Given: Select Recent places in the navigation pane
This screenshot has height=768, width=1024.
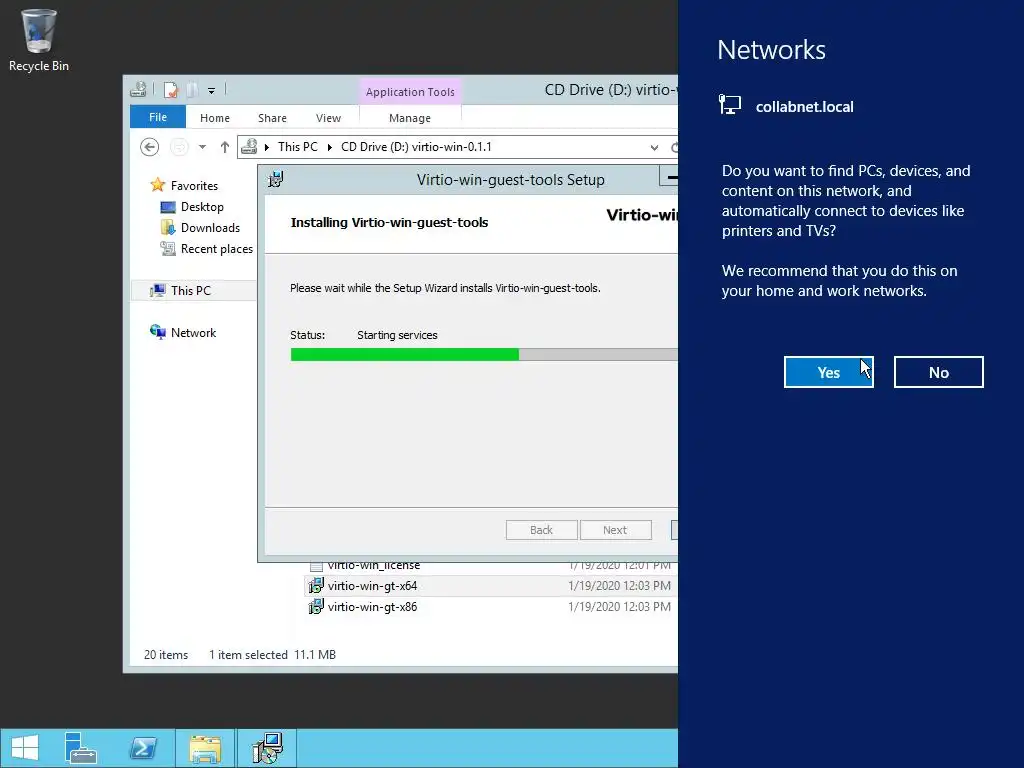Looking at the screenshot, I should (x=216, y=249).
